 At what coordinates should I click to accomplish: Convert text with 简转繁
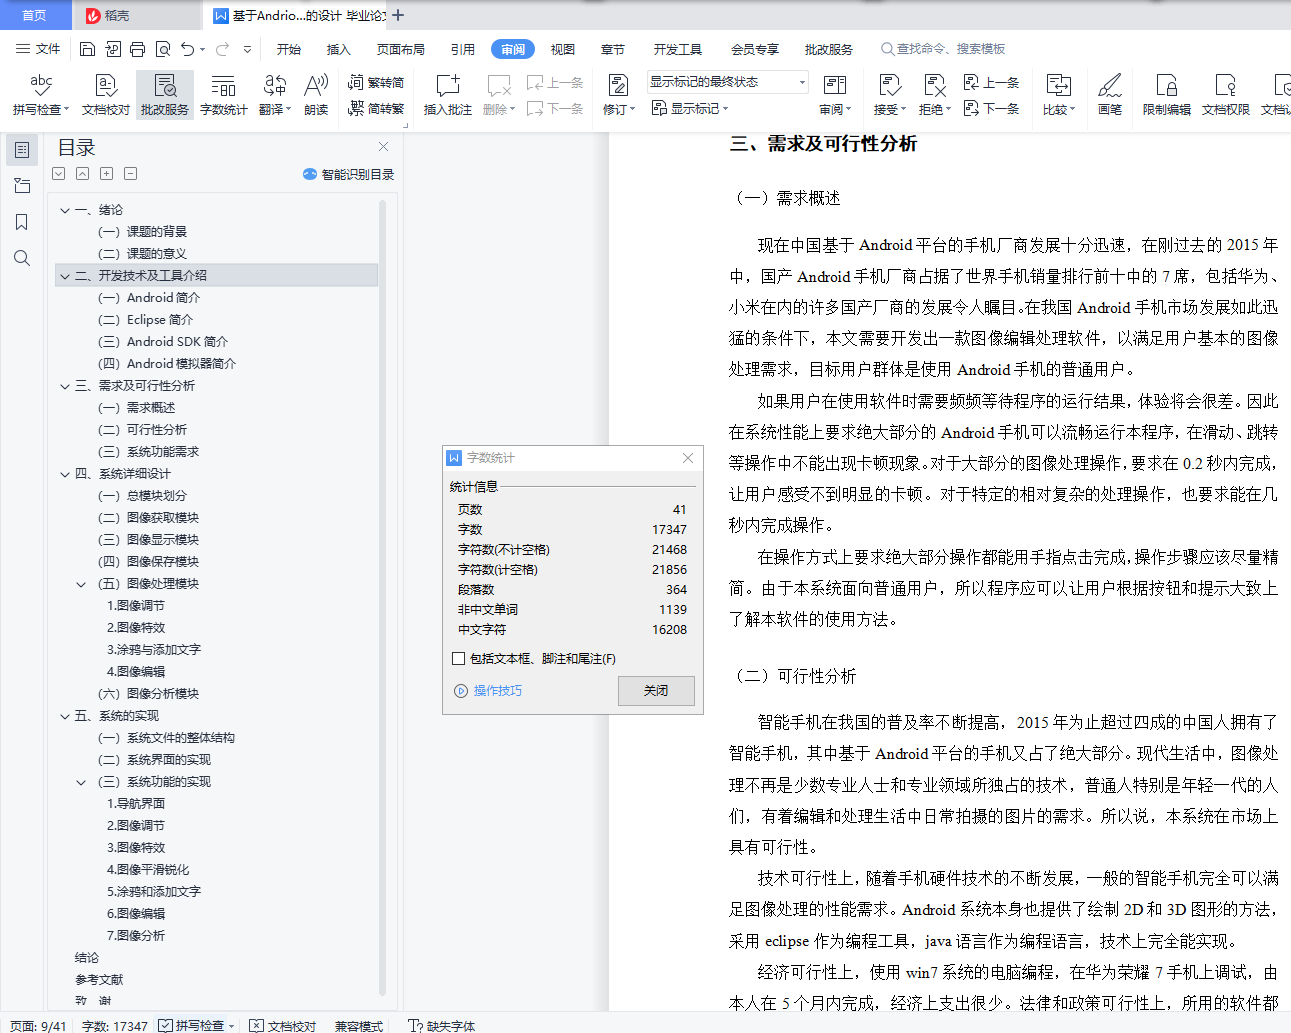[376, 108]
